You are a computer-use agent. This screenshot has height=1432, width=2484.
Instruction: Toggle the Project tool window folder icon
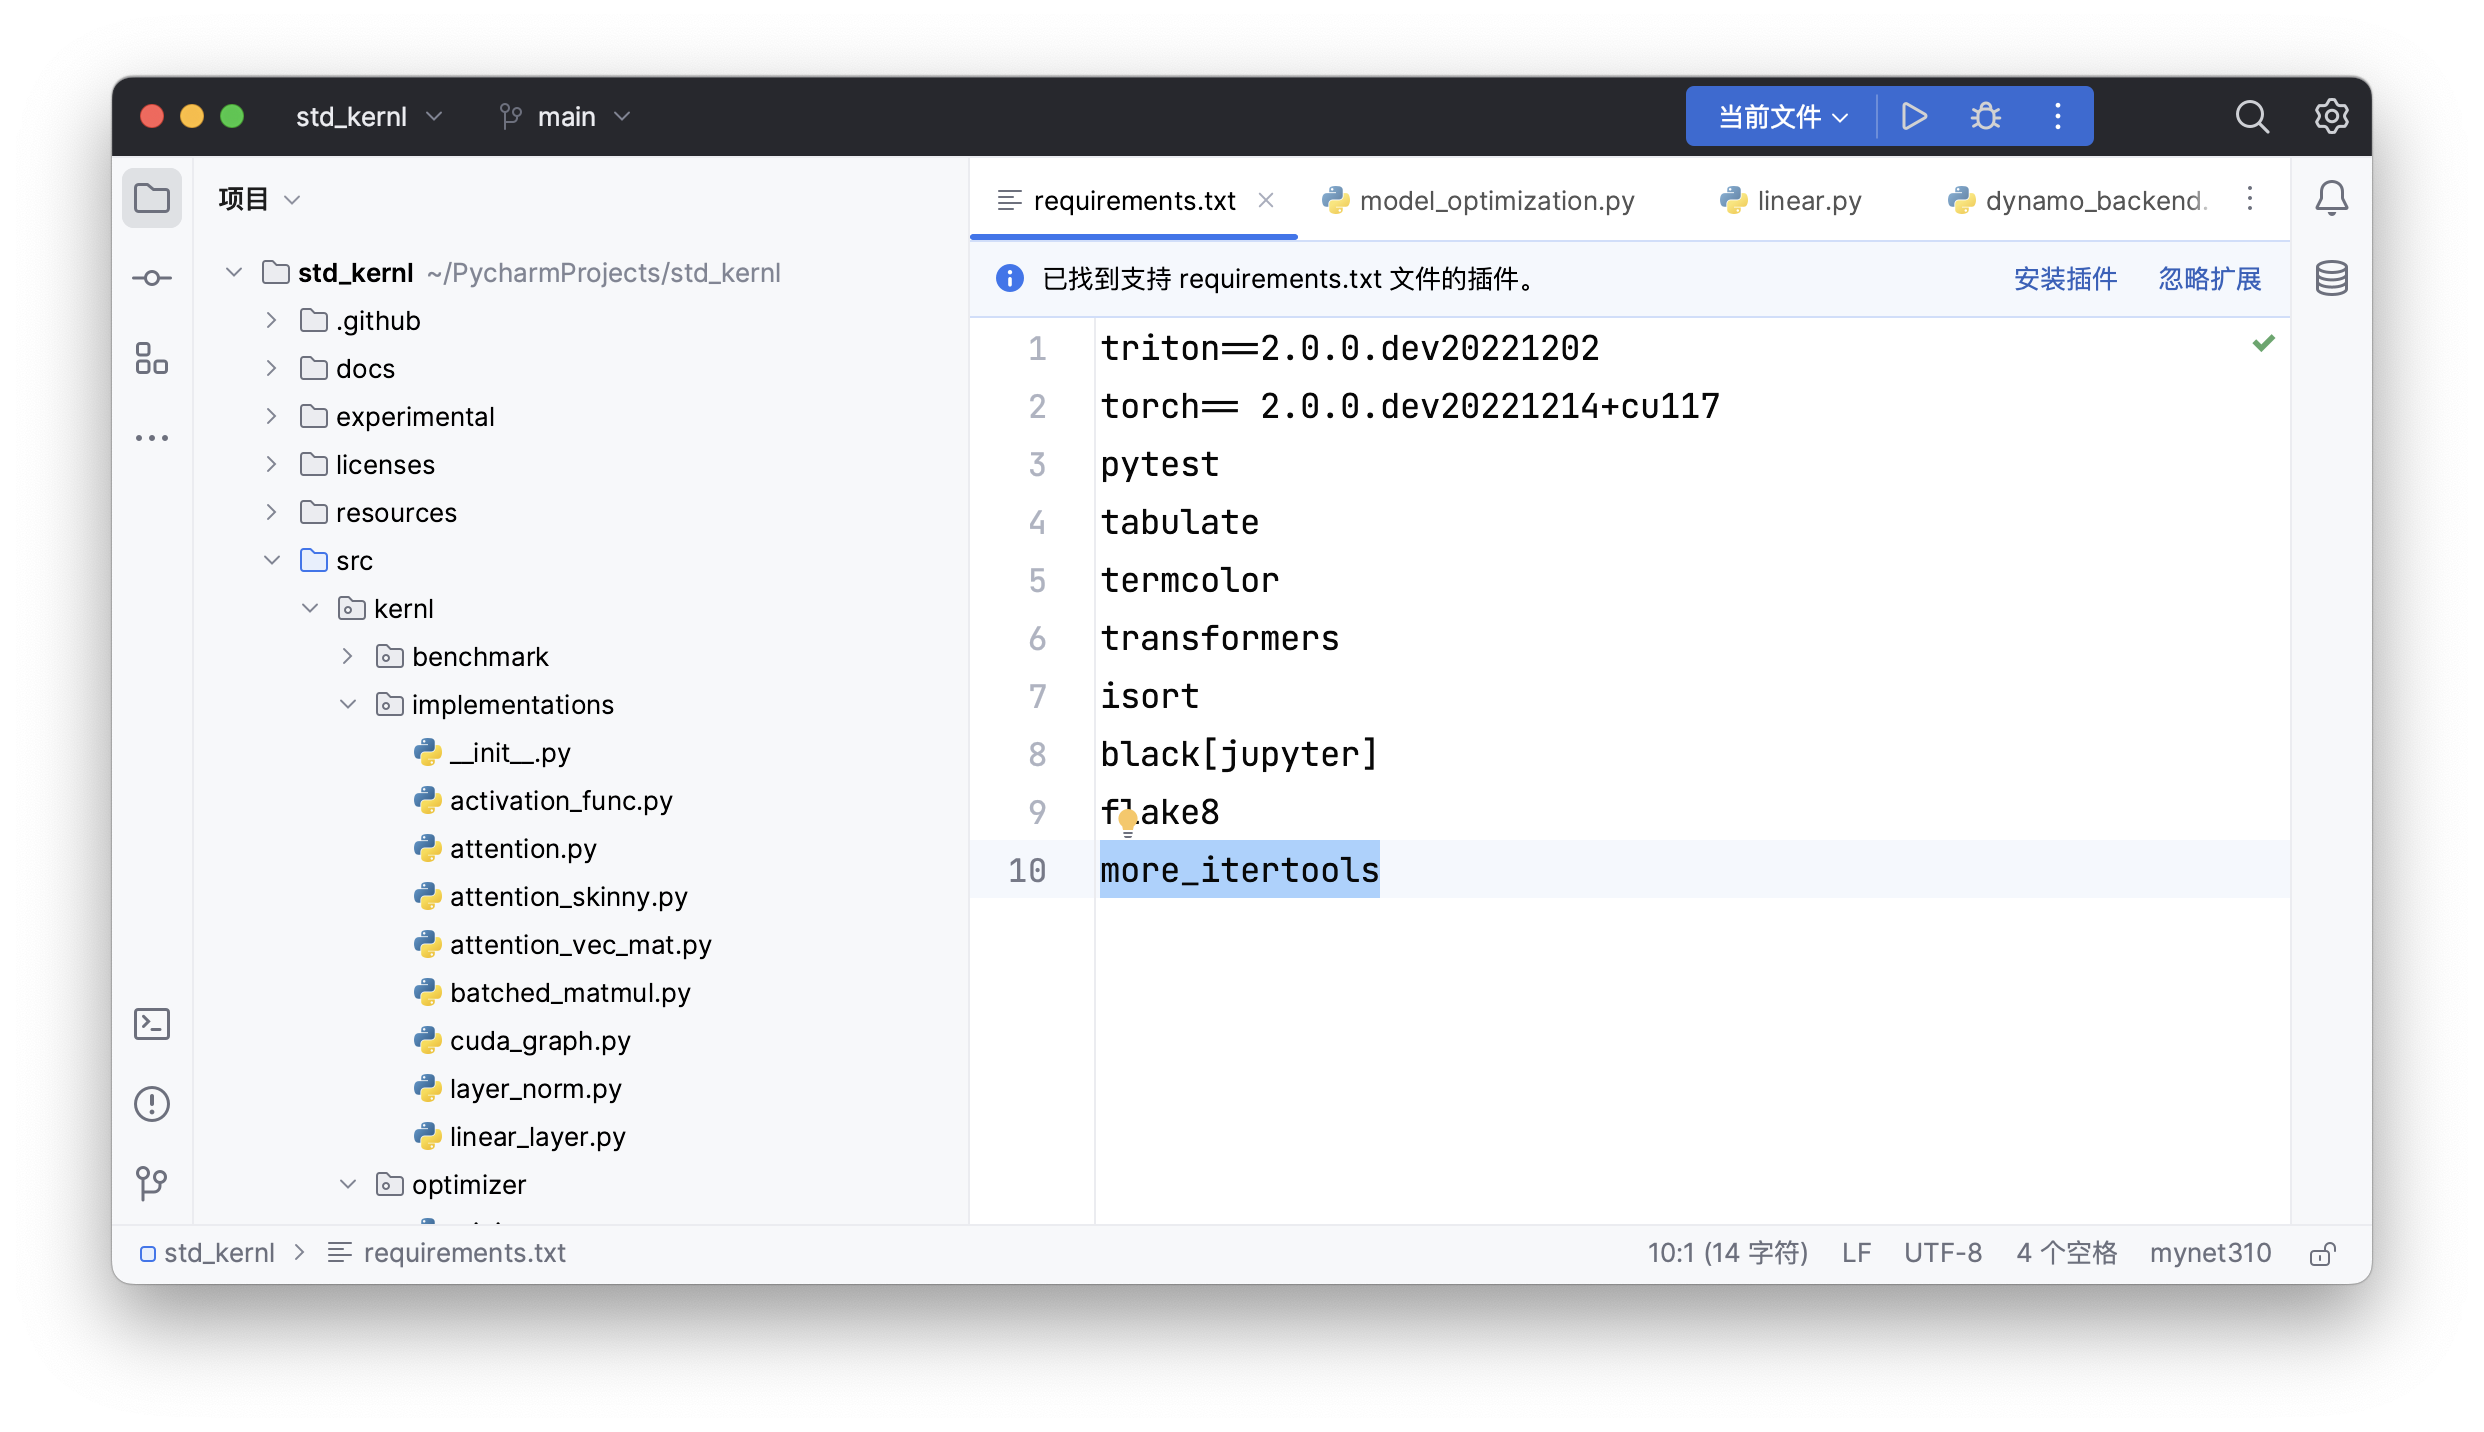(x=152, y=198)
